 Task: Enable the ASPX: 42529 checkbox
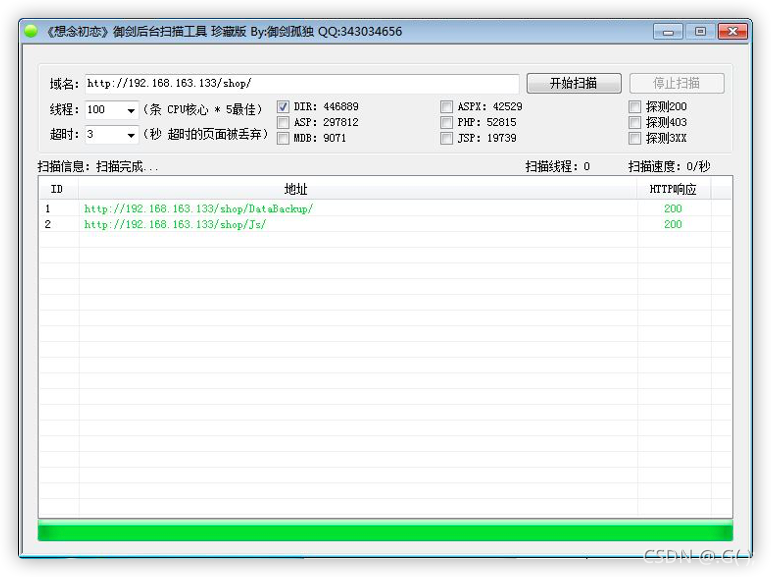[x=446, y=106]
